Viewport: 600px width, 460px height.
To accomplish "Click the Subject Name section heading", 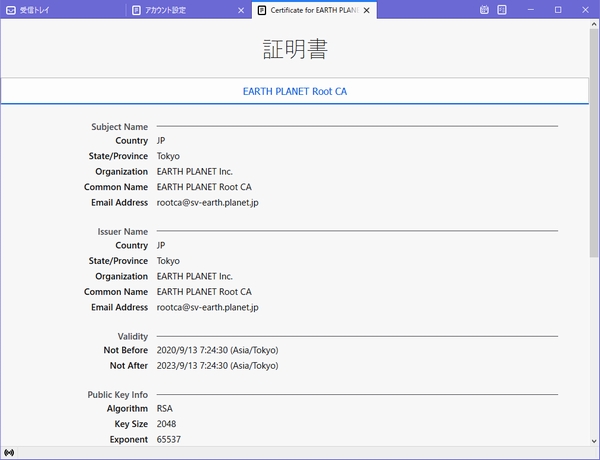I will tap(119, 127).
